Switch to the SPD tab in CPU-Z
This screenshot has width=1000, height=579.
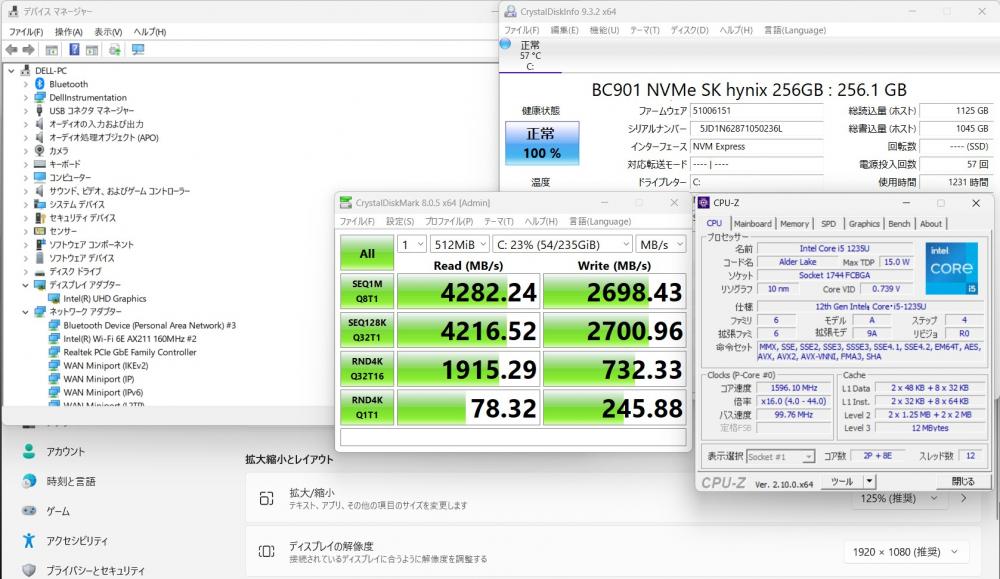click(x=828, y=224)
